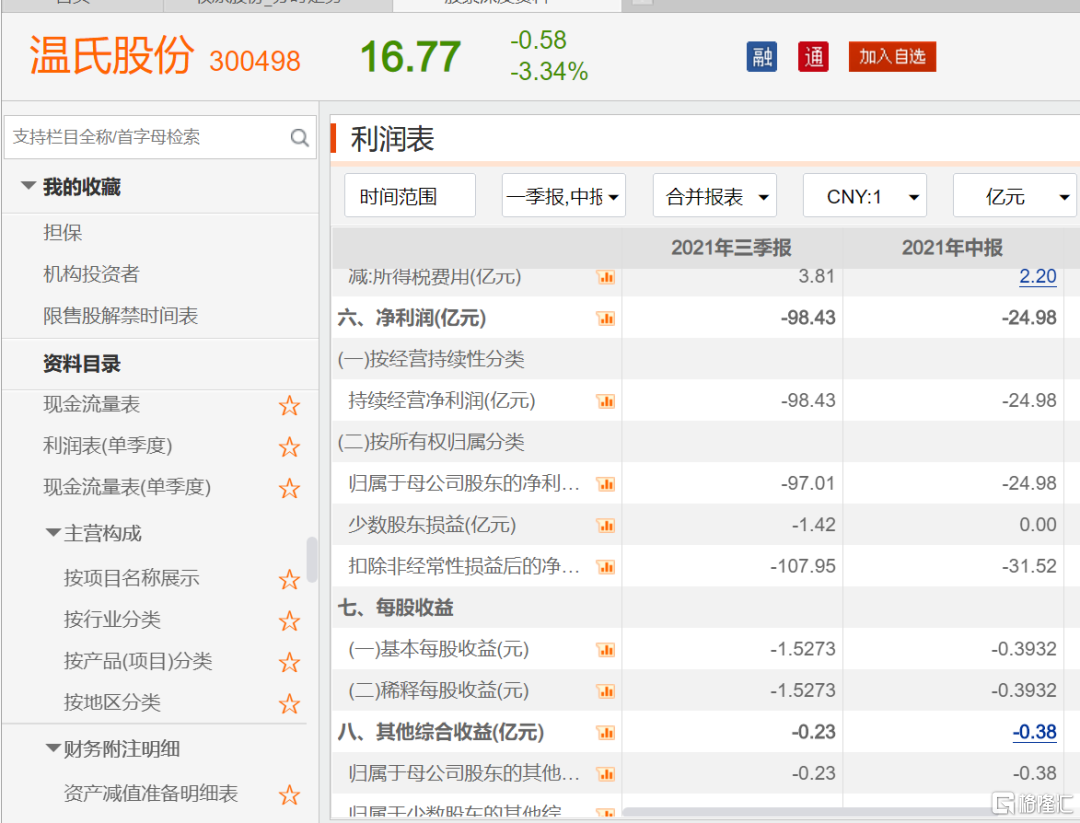The height and width of the screenshot is (823, 1080).
Task: Toggle favorite star for 现金流量表(单季度)
Action: [x=289, y=488]
